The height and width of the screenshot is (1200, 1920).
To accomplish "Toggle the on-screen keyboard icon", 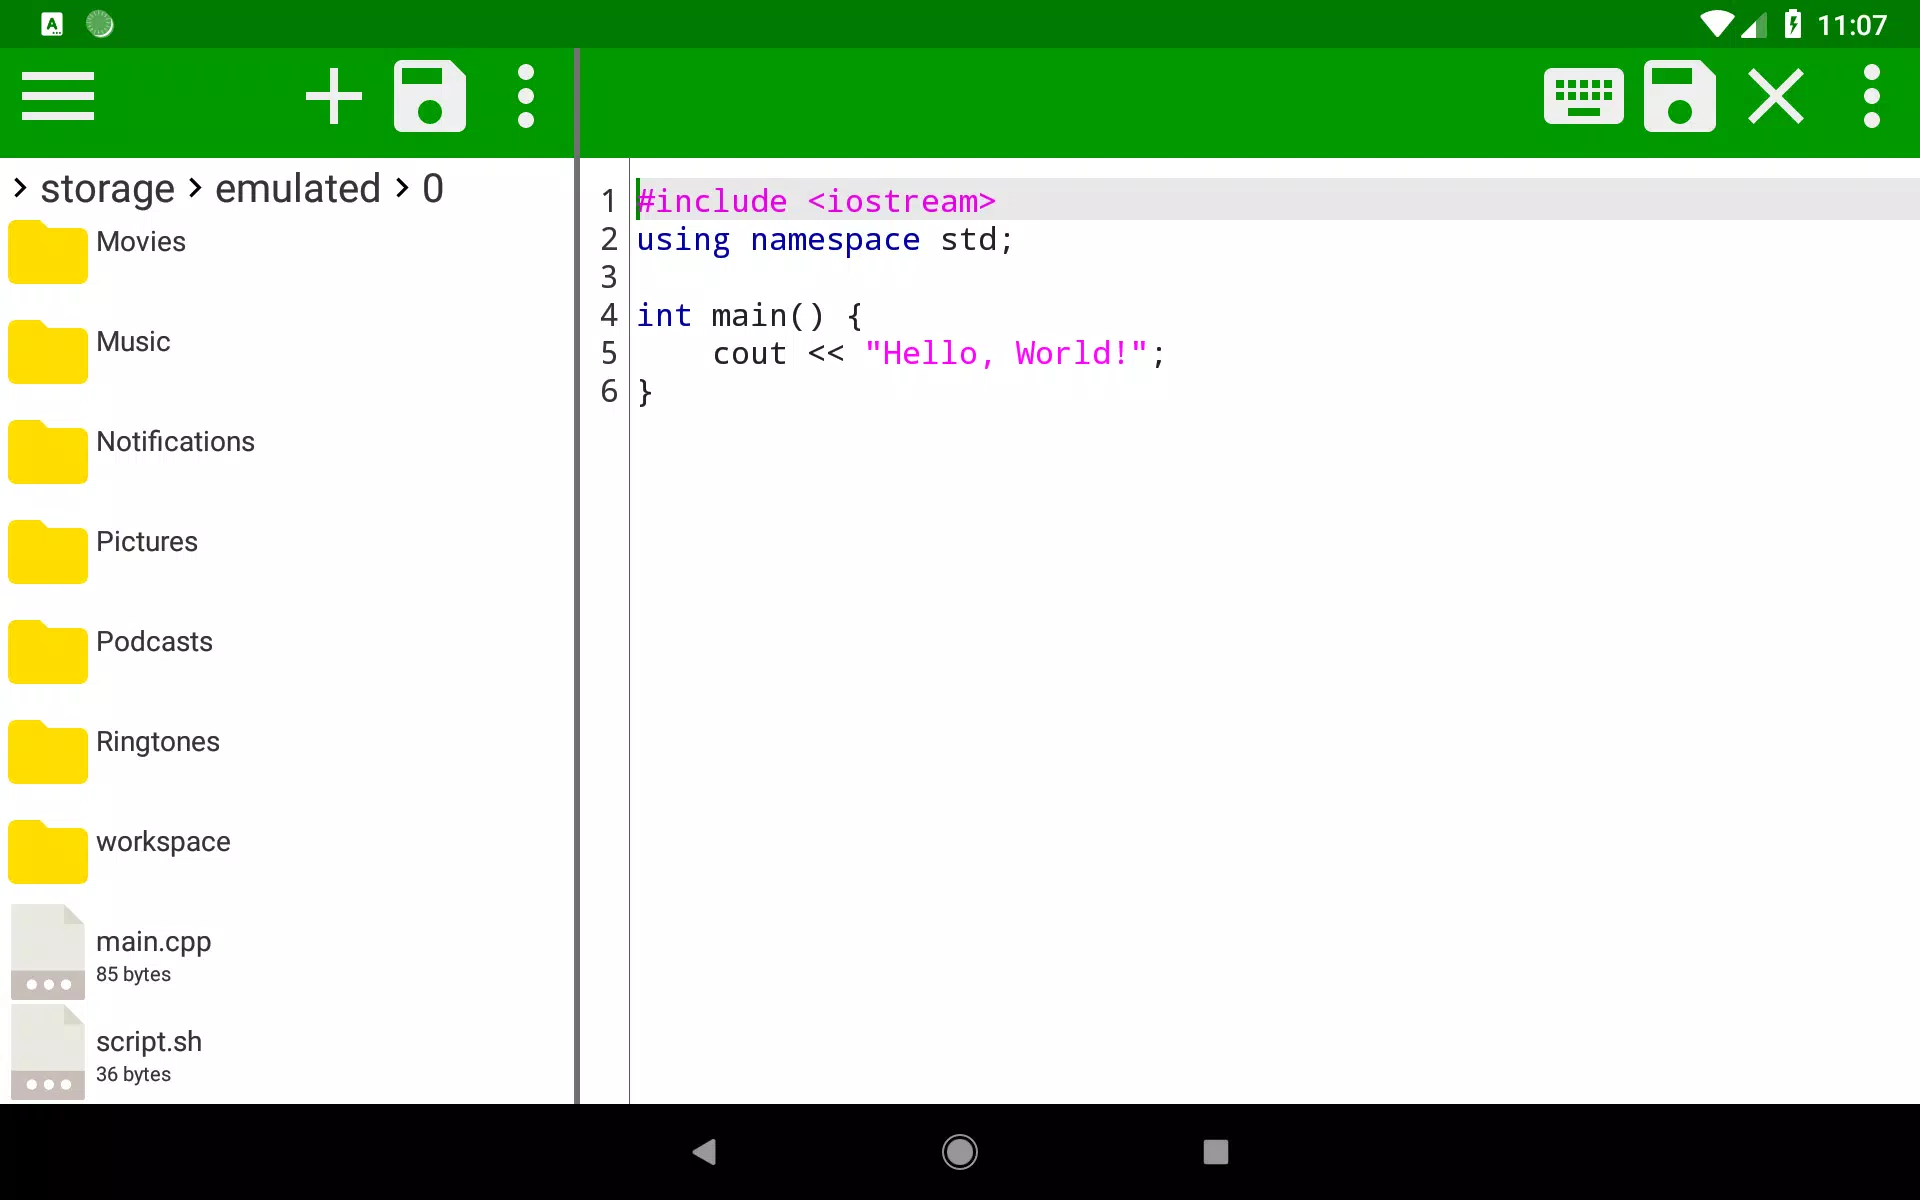I will click(1584, 96).
